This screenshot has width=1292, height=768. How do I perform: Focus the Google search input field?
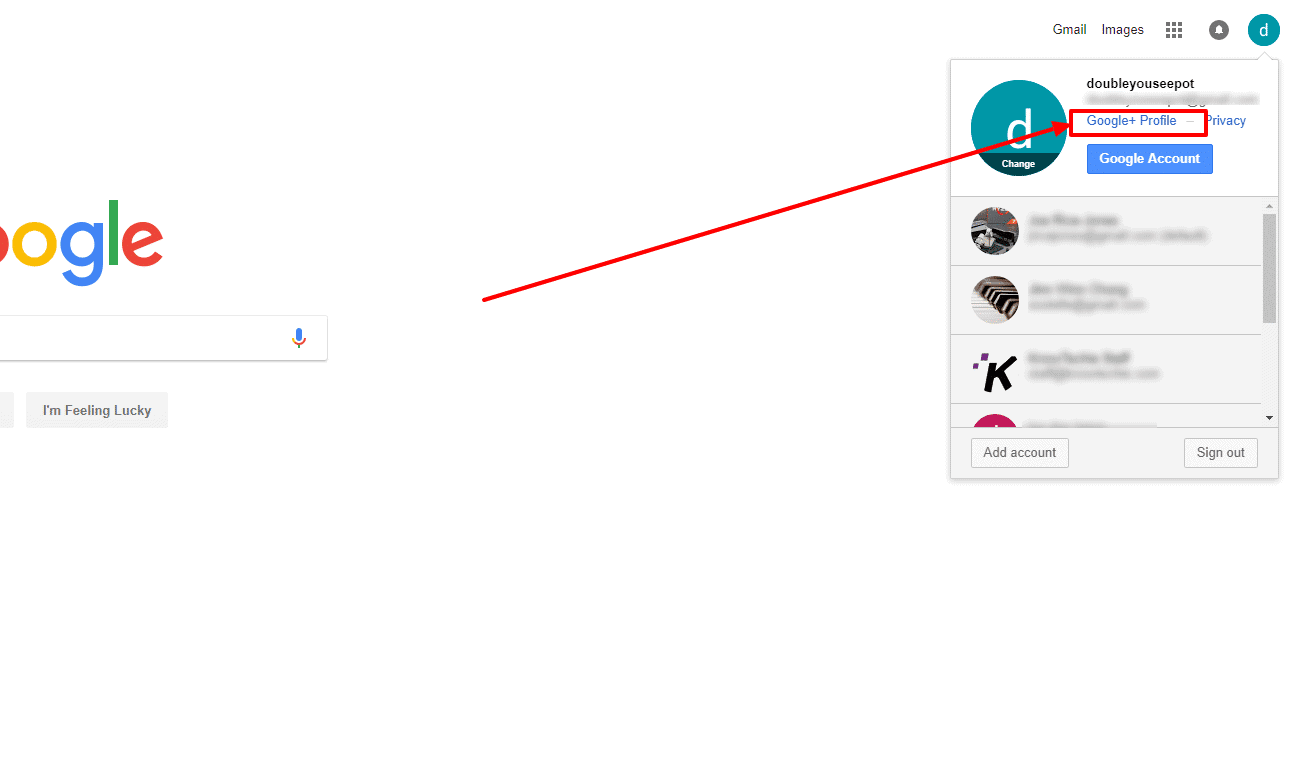pos(140,338)
